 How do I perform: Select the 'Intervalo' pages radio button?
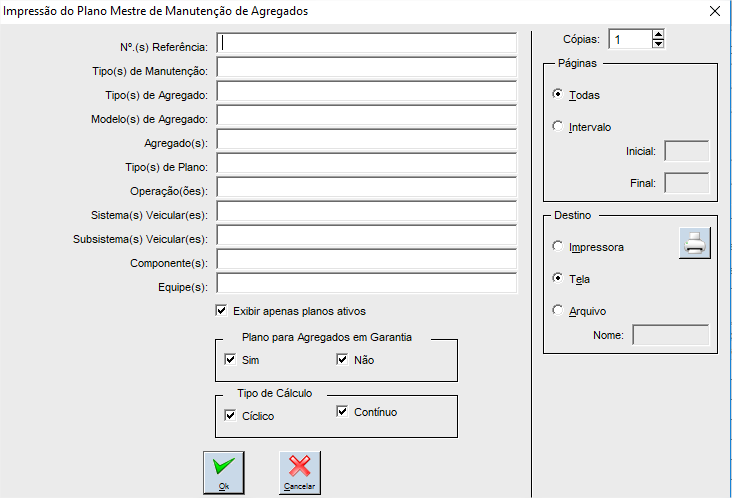[558, 127]
